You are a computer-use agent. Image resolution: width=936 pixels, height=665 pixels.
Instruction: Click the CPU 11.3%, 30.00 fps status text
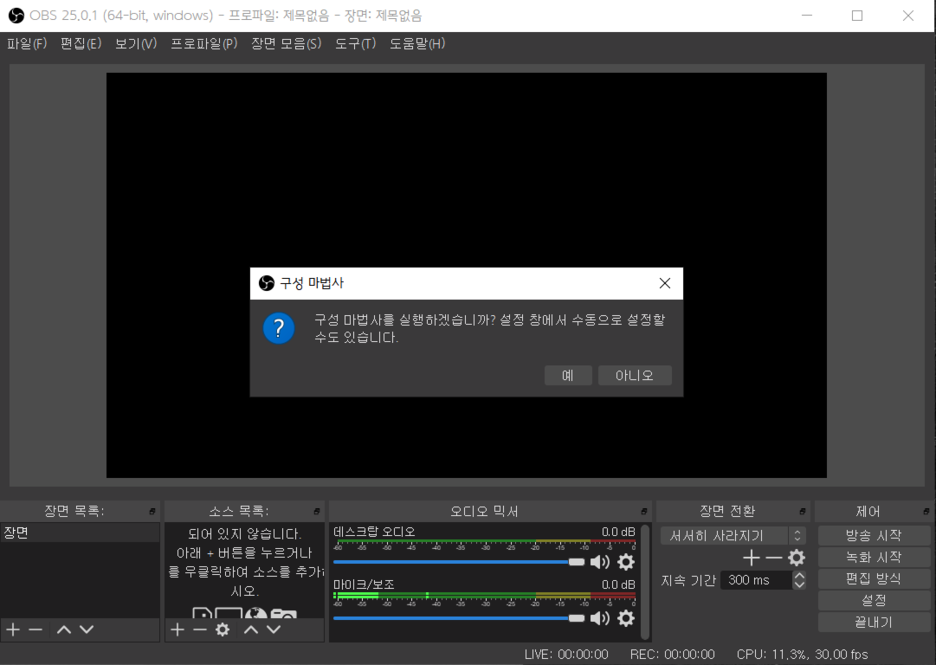[802, 654]
